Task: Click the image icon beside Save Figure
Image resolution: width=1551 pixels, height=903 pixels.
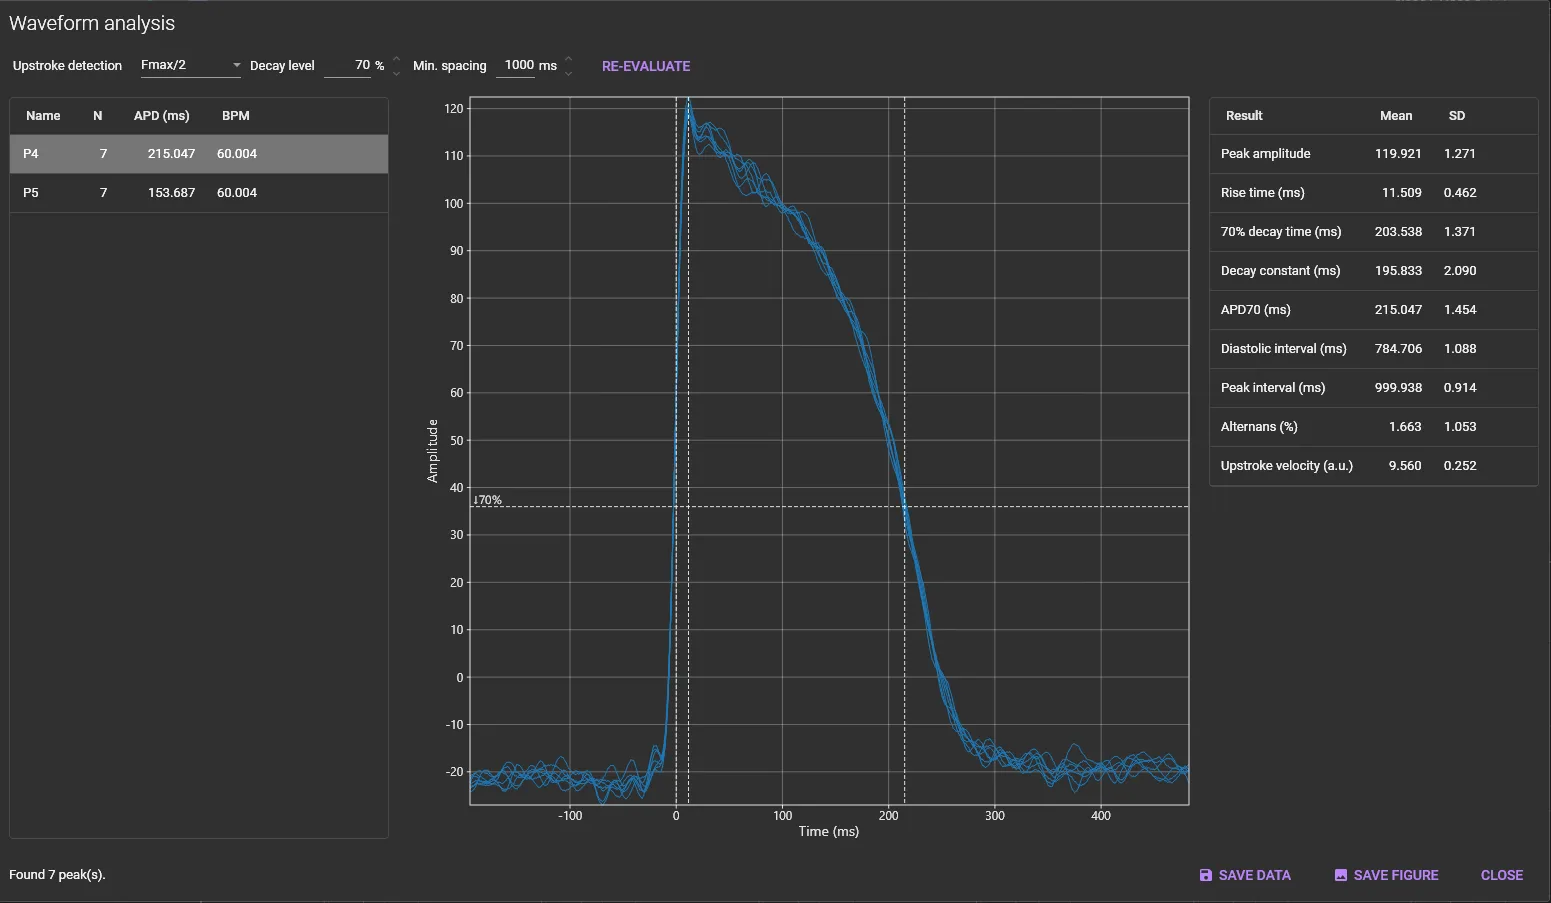Action: [x=1340, y=875]
